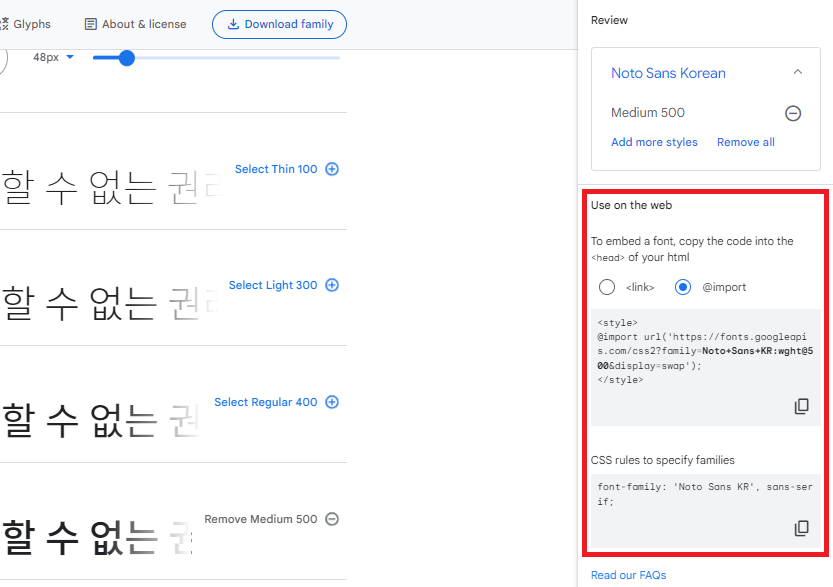Click the Medium 500 Korean sample text
Image resolution: width=833 pixels, height=587 pixels.
pos(97,538)
